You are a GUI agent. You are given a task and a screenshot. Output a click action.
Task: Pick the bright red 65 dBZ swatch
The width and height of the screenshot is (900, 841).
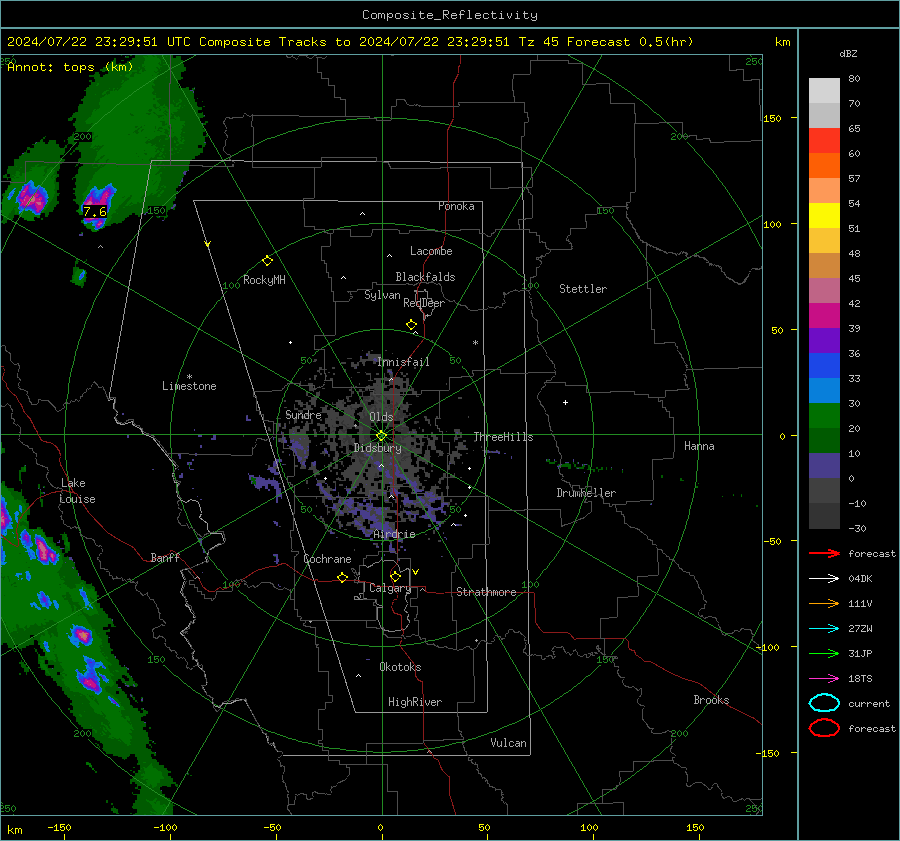click(824, 141)
